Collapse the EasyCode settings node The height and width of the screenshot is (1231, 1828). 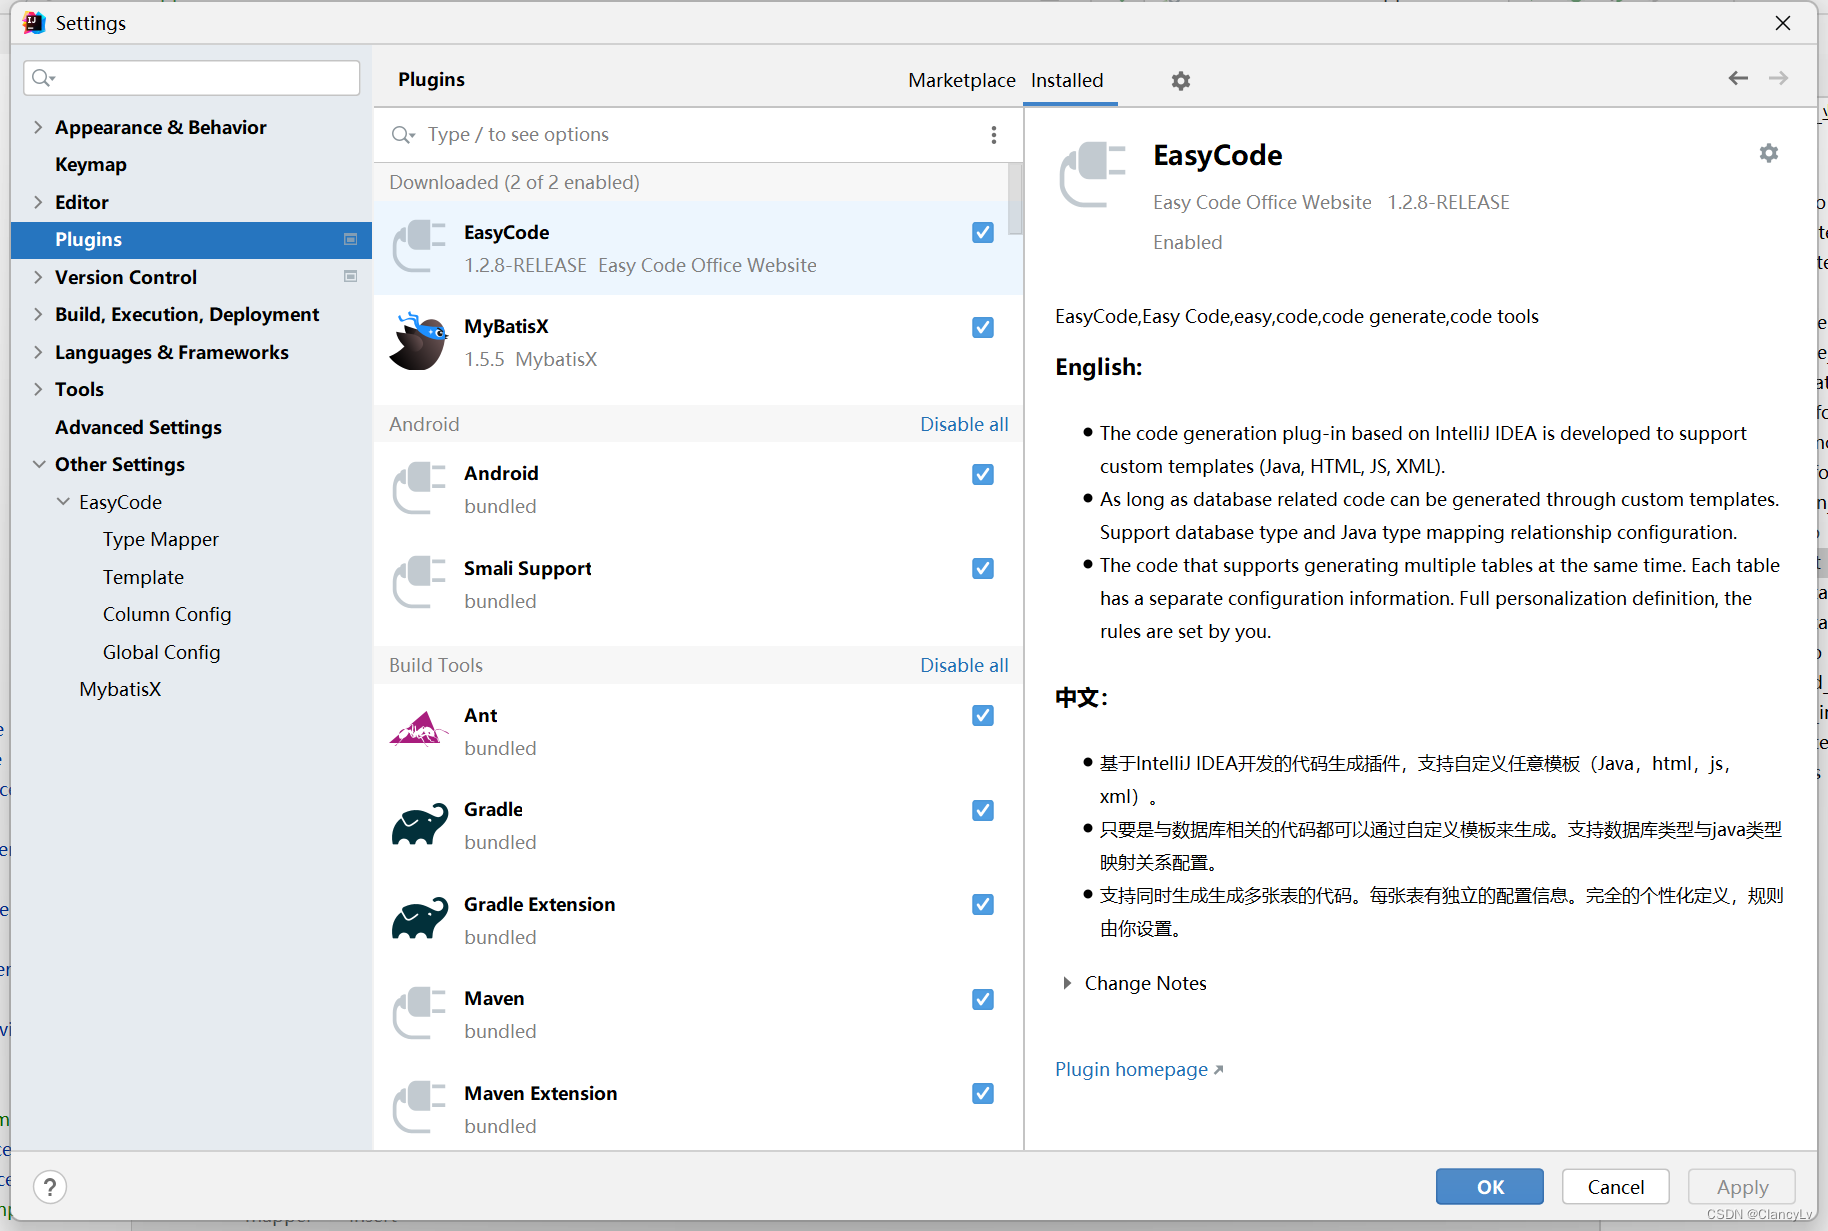click(x=63, y=502)
